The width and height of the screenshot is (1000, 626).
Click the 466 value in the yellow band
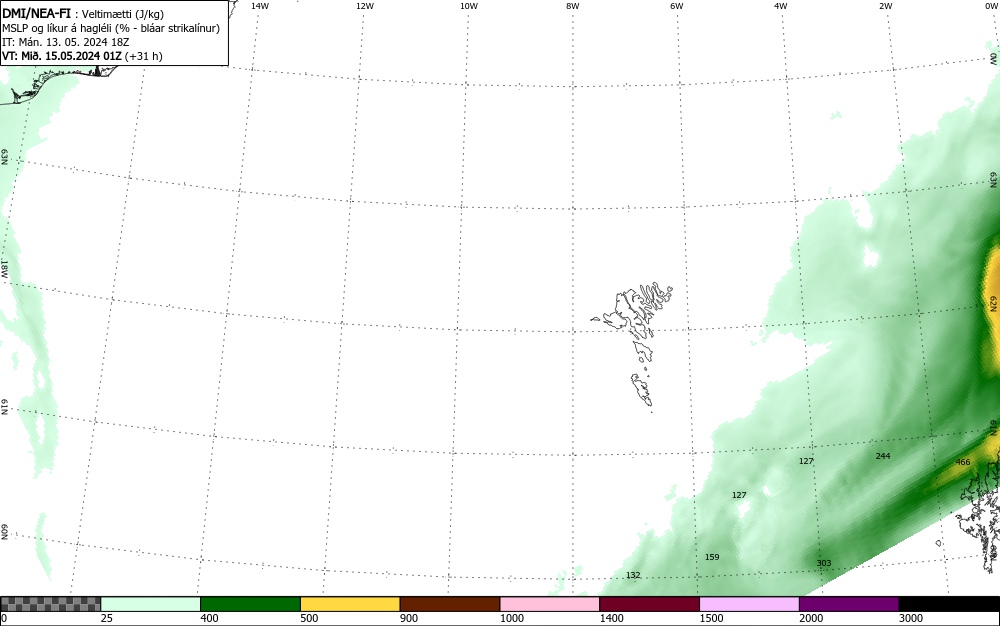tap(962, 462)
